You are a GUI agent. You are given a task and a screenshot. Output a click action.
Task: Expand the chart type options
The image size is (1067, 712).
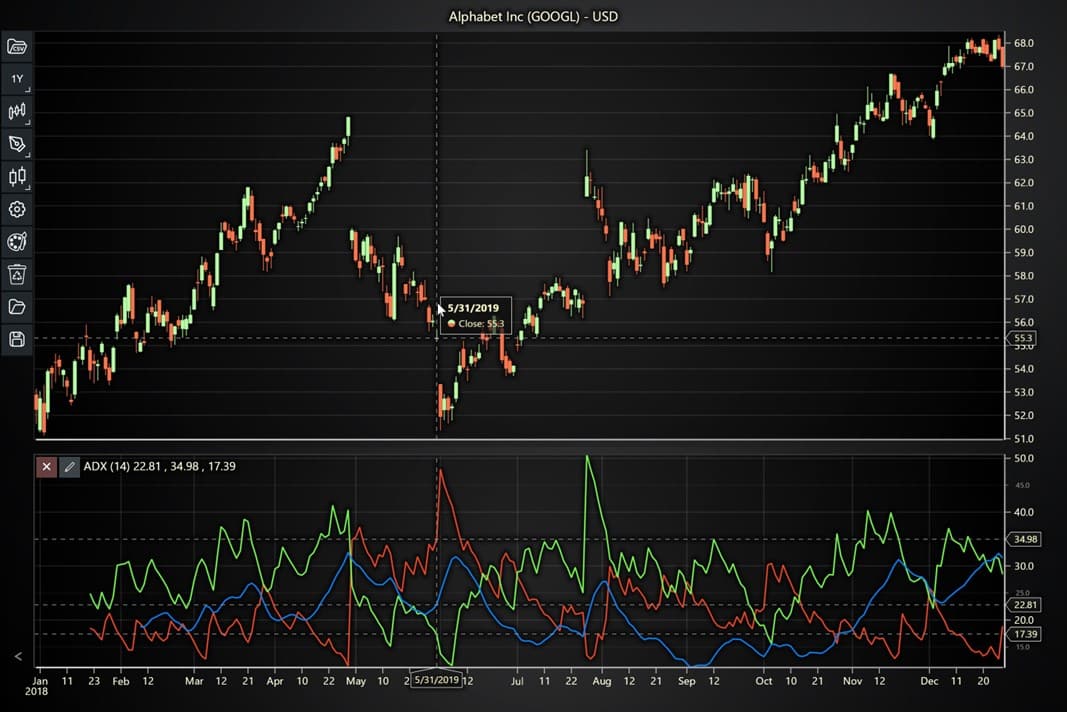point(28,186)
